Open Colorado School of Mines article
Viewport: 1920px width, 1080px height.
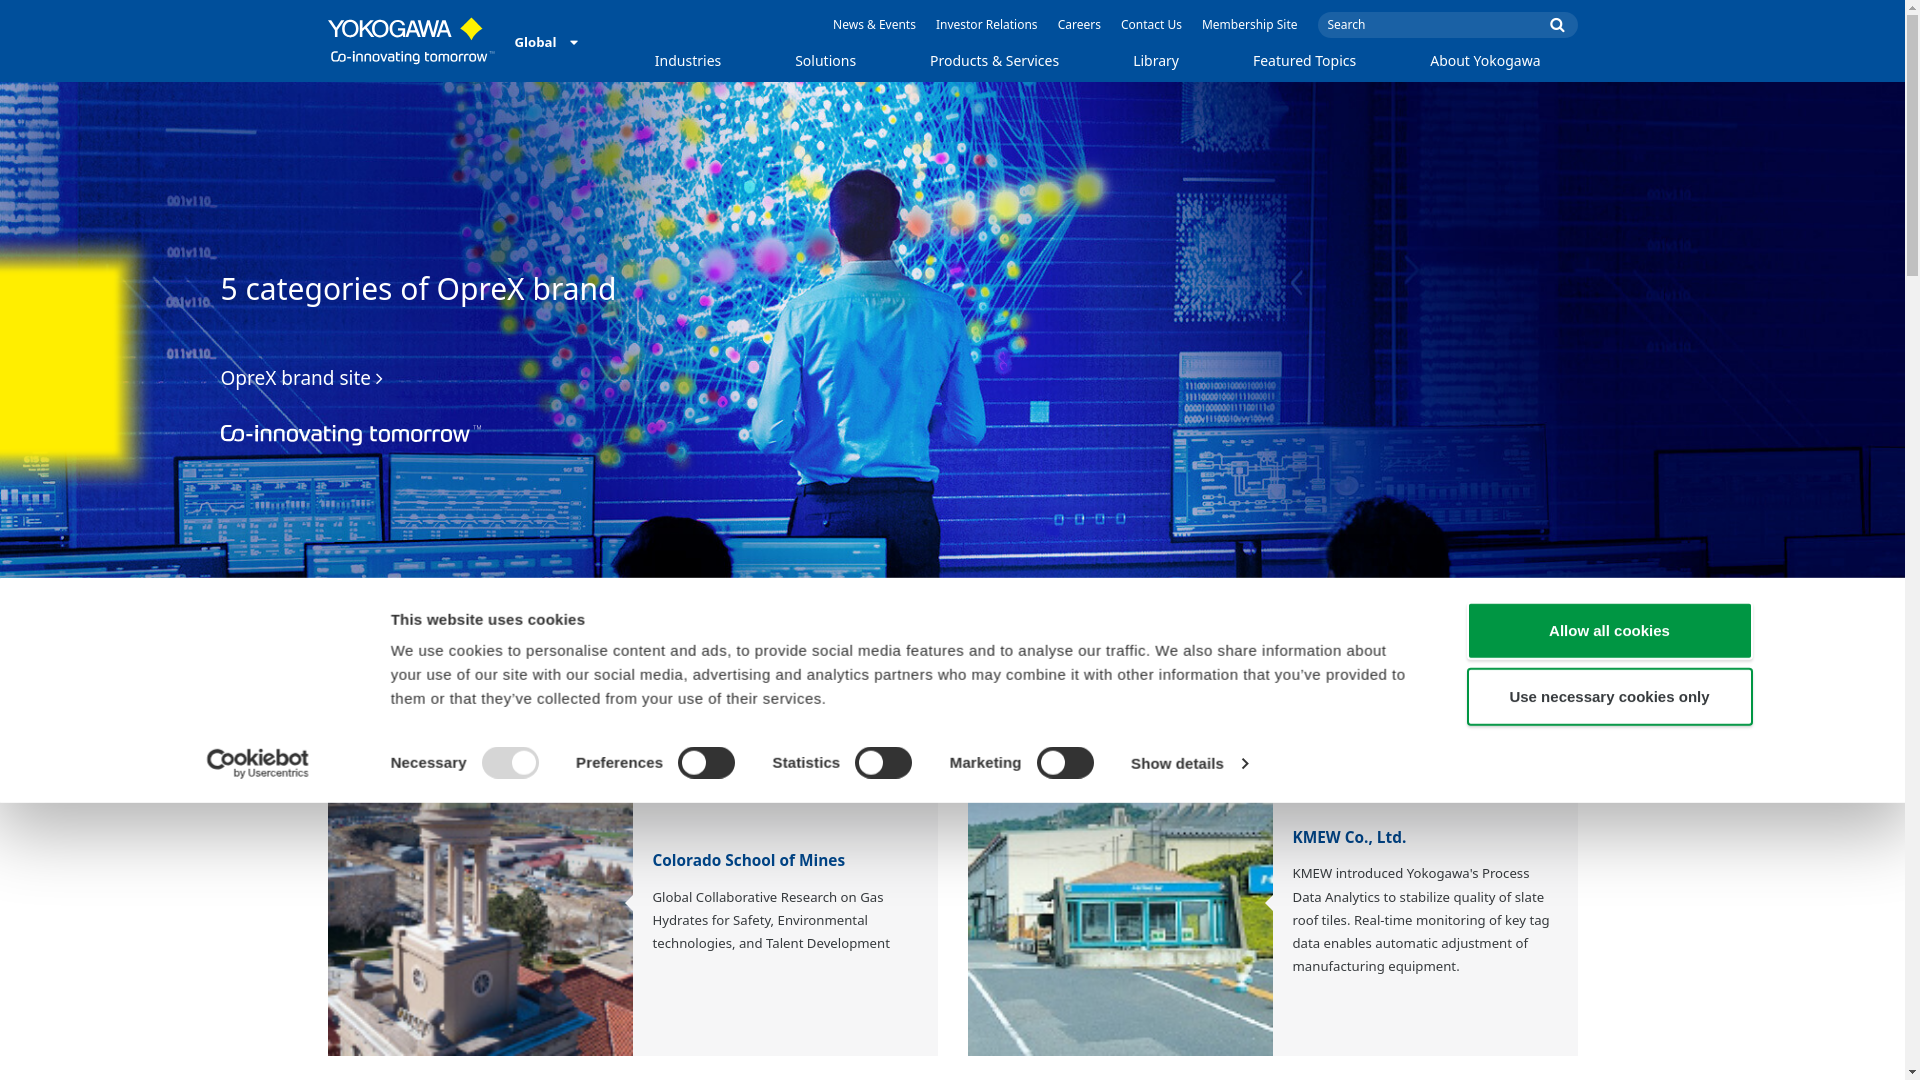pyautogui.click(x=748, y=860)
